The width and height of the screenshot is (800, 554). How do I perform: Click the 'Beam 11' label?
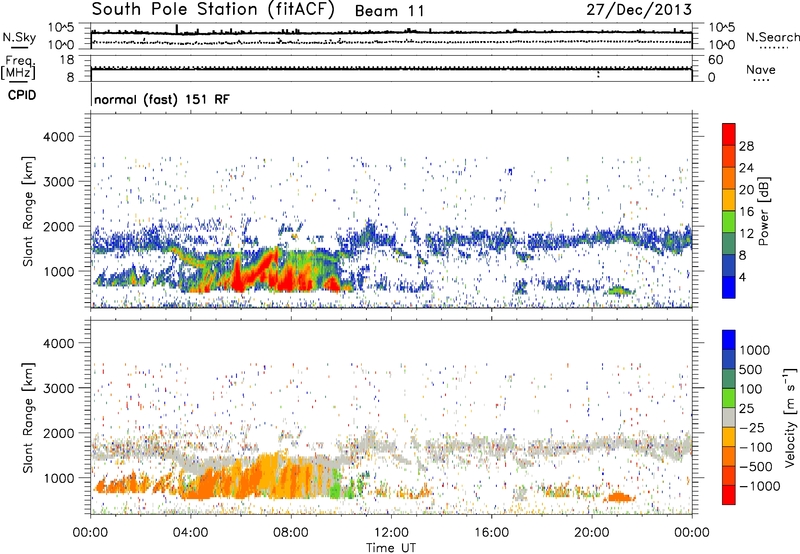tap(389, 11)
